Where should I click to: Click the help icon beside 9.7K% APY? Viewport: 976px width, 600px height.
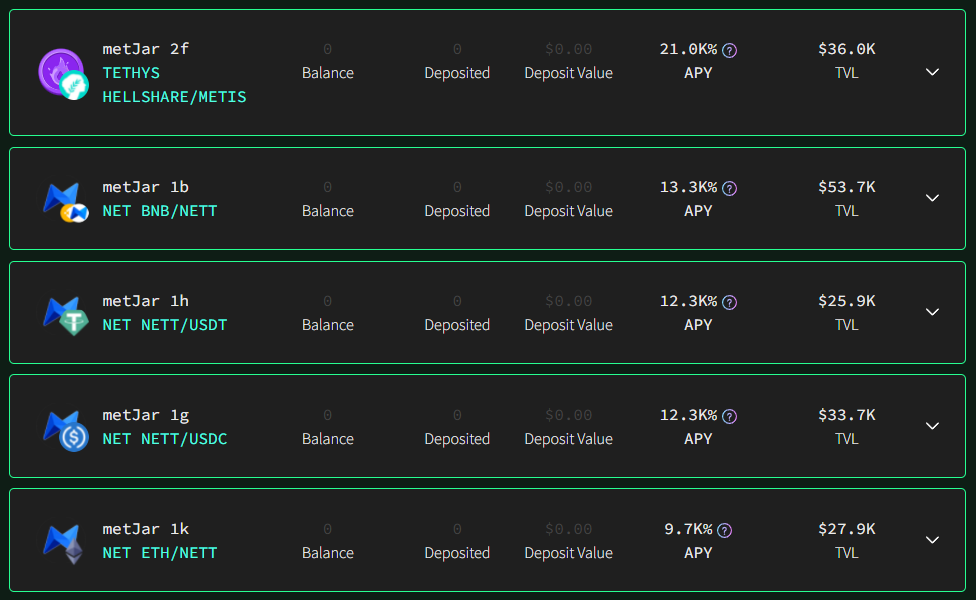click(725, 530)
